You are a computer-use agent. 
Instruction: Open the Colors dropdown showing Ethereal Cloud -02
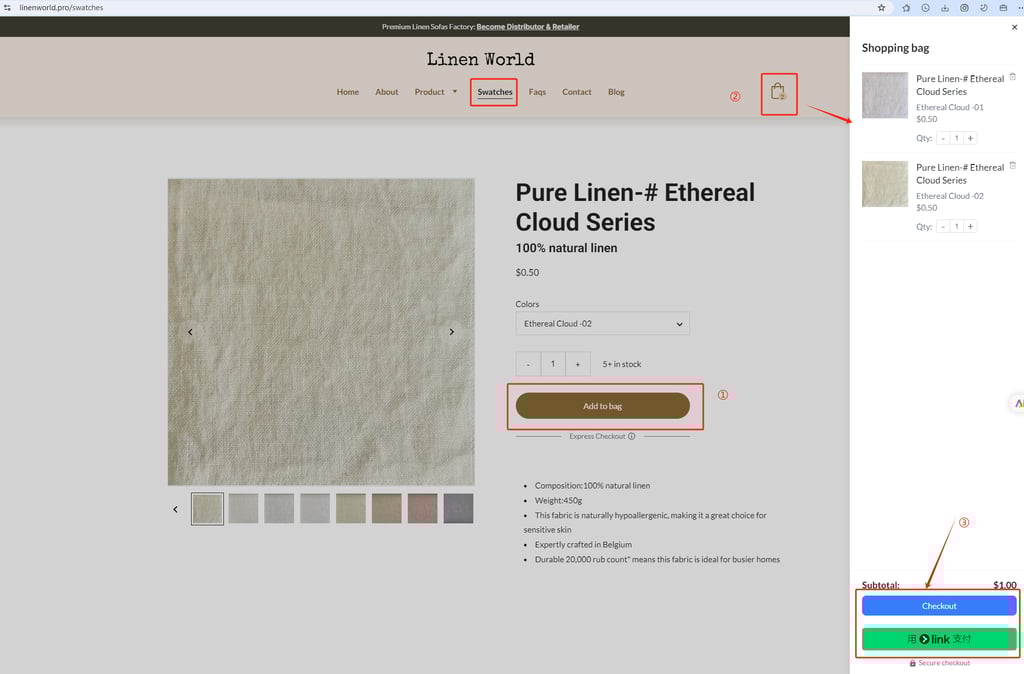[602, 324]
